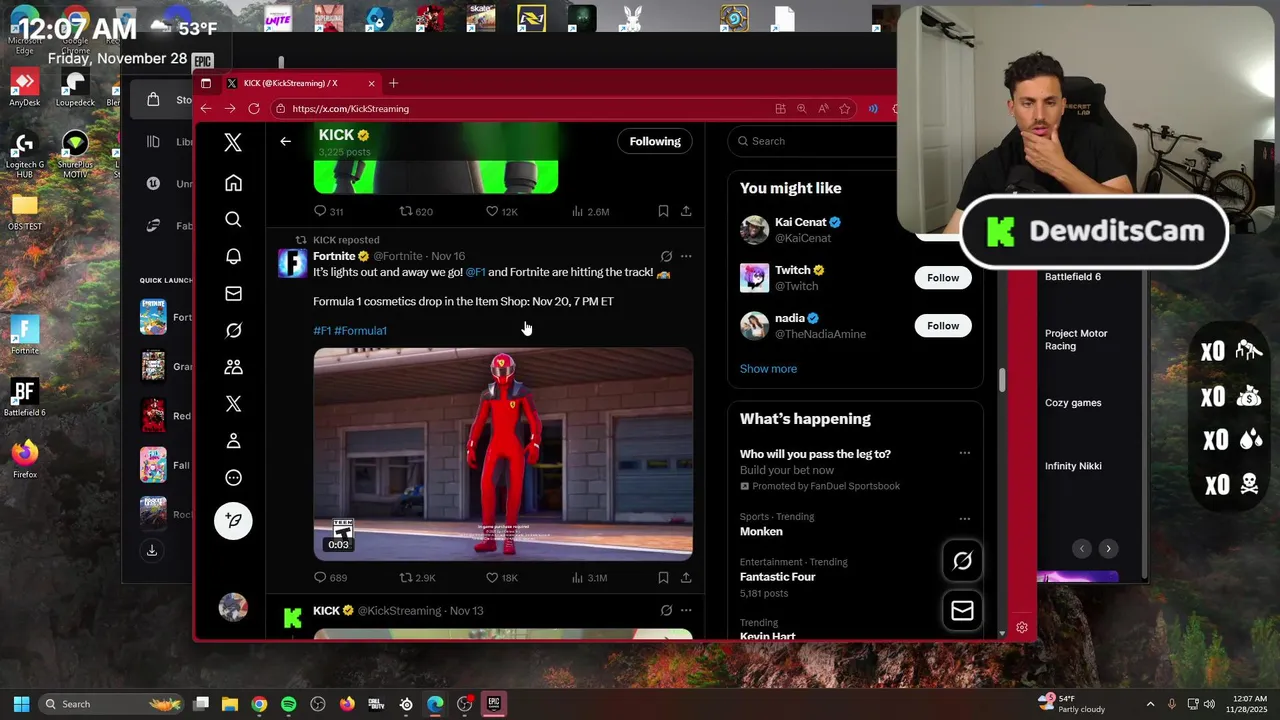This screenshot has height=720, width=1280.
Task: Go back using the profile header arrow
Action: pos(285,141)
